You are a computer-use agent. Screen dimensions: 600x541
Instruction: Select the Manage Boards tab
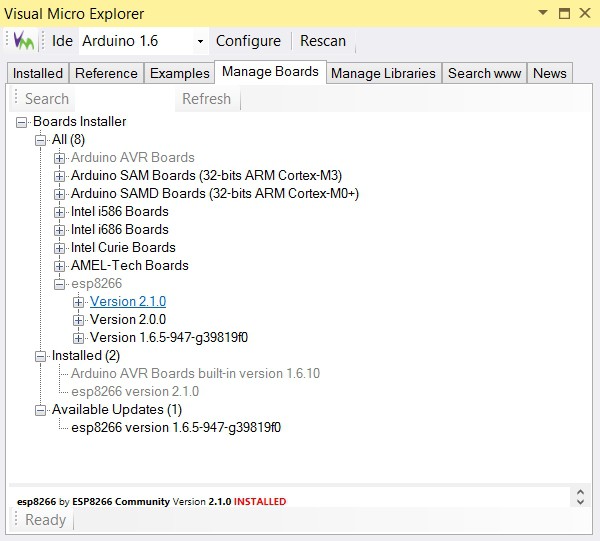(270, 72)
